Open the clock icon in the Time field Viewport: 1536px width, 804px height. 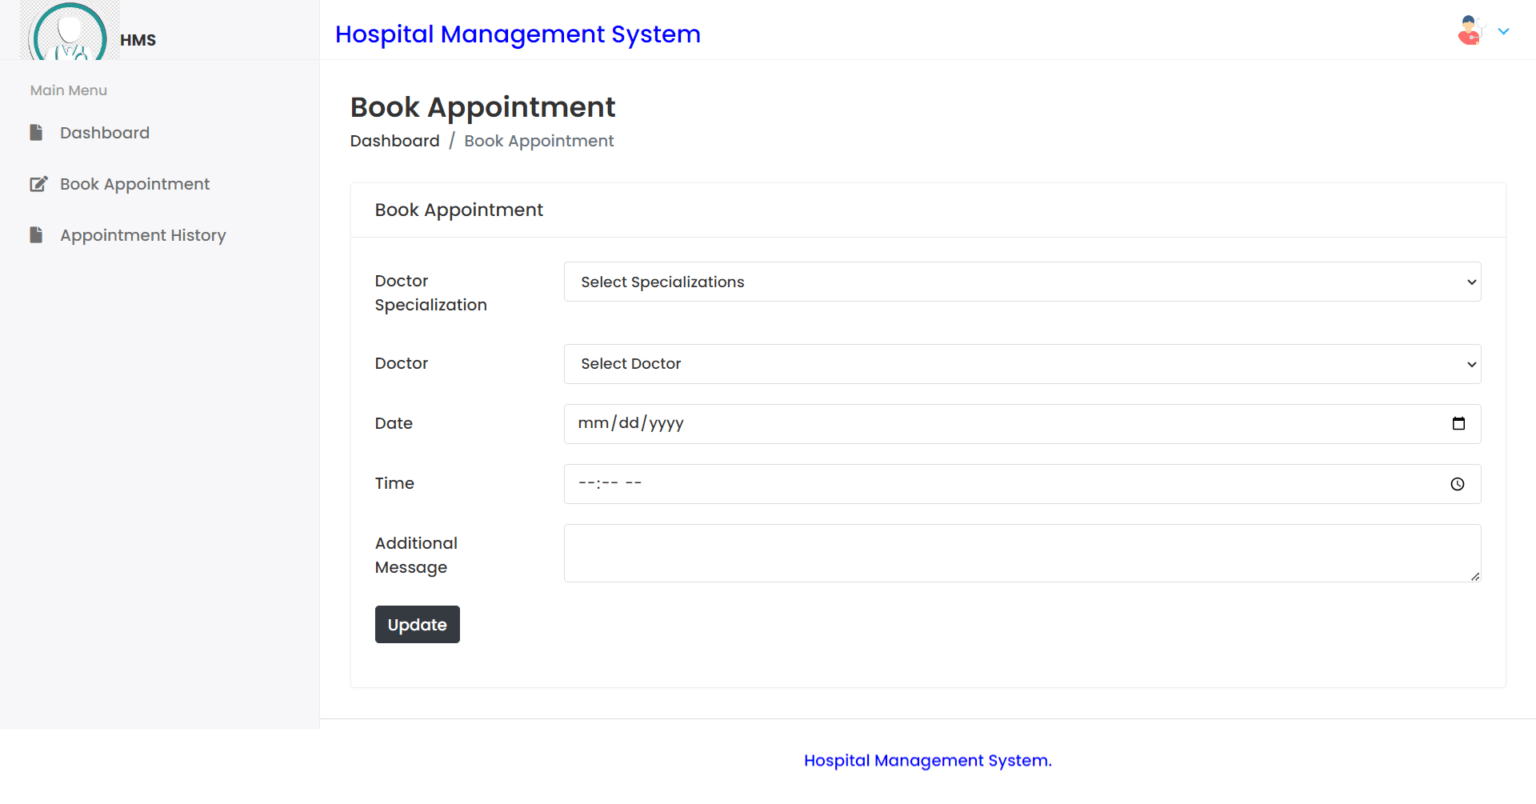click(1459, 484)
